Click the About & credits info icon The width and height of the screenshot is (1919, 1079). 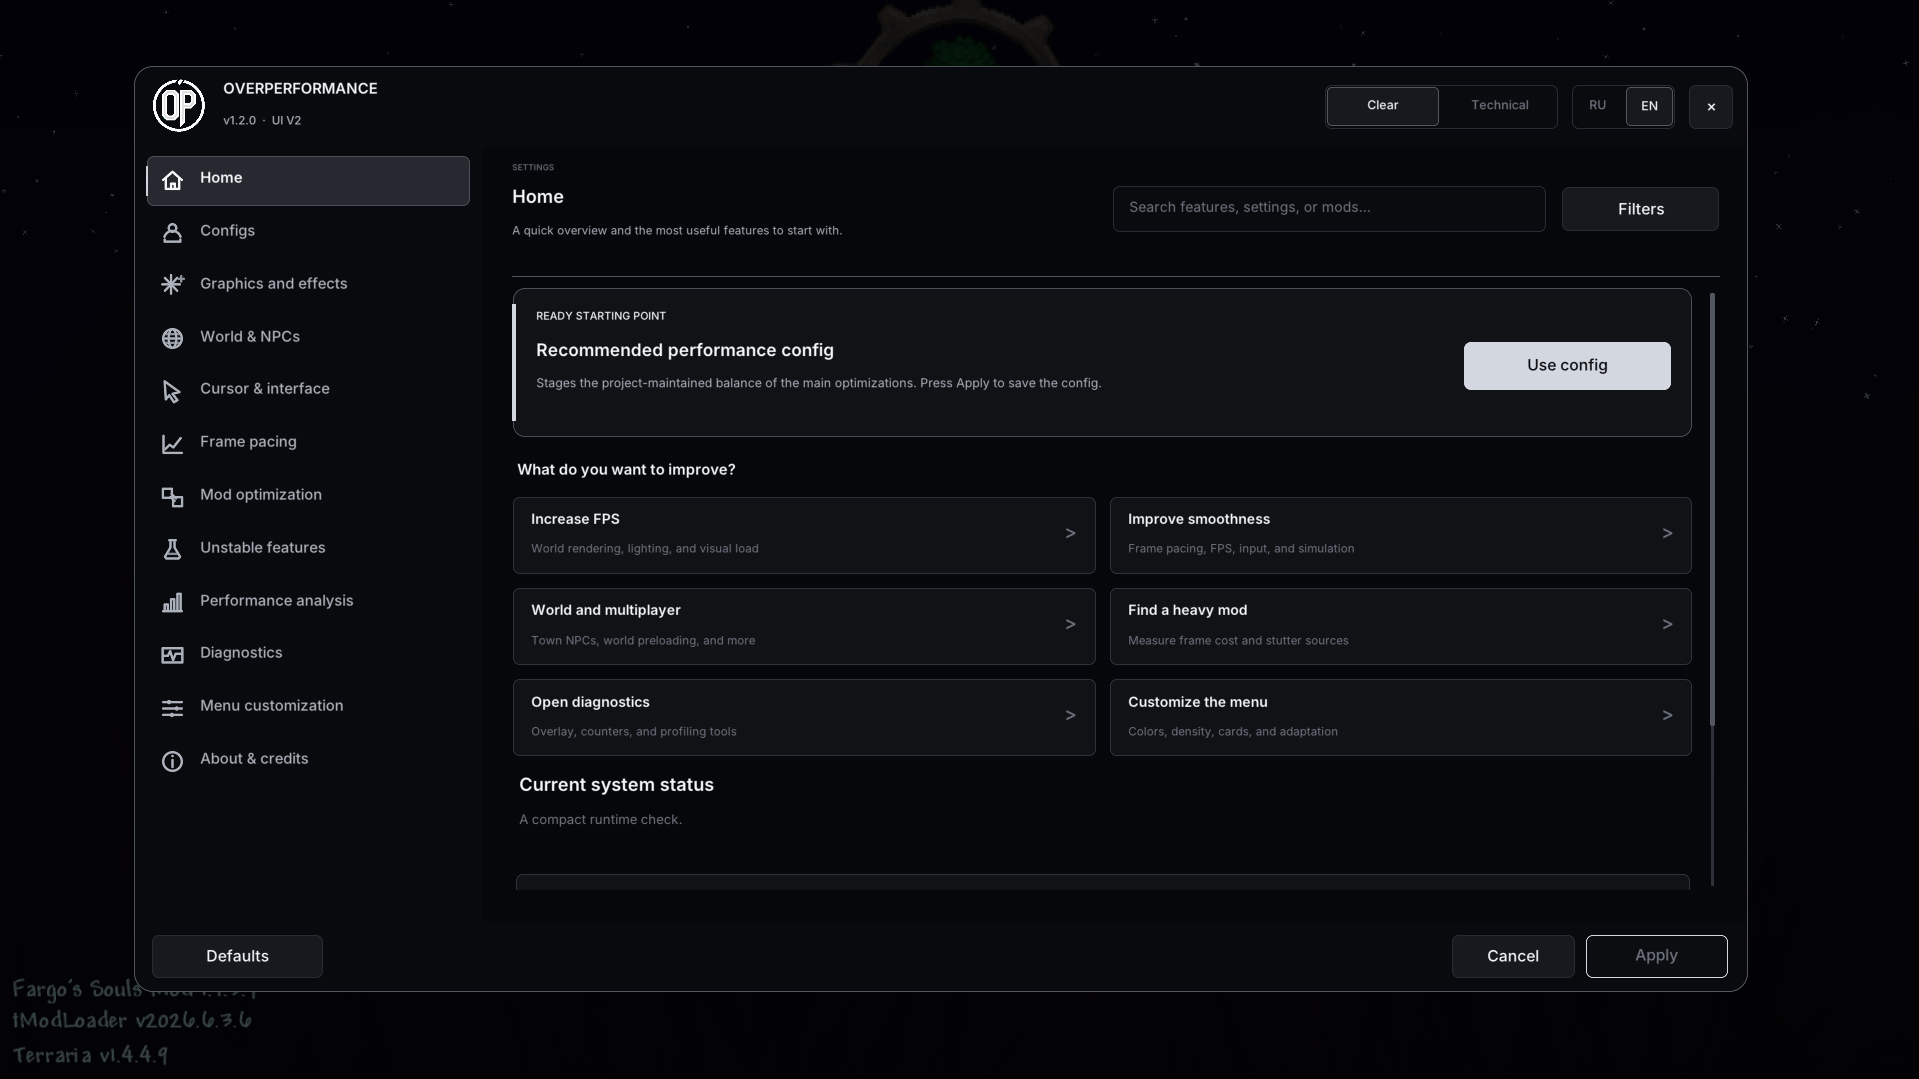point(172,761)
